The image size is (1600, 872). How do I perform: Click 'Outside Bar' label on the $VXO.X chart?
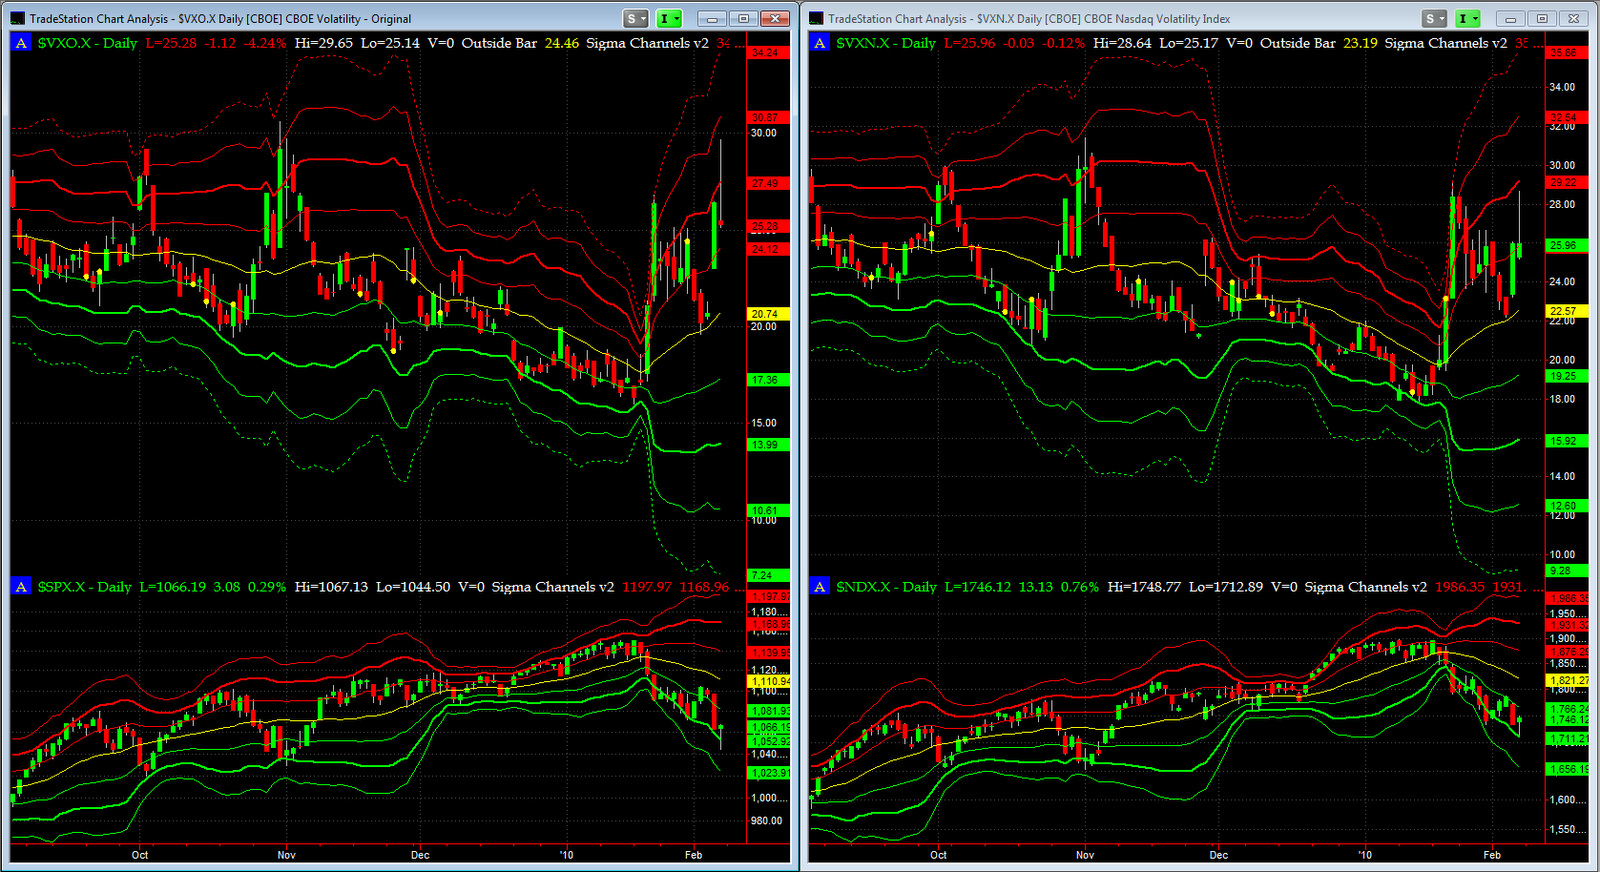coord(499,43)
